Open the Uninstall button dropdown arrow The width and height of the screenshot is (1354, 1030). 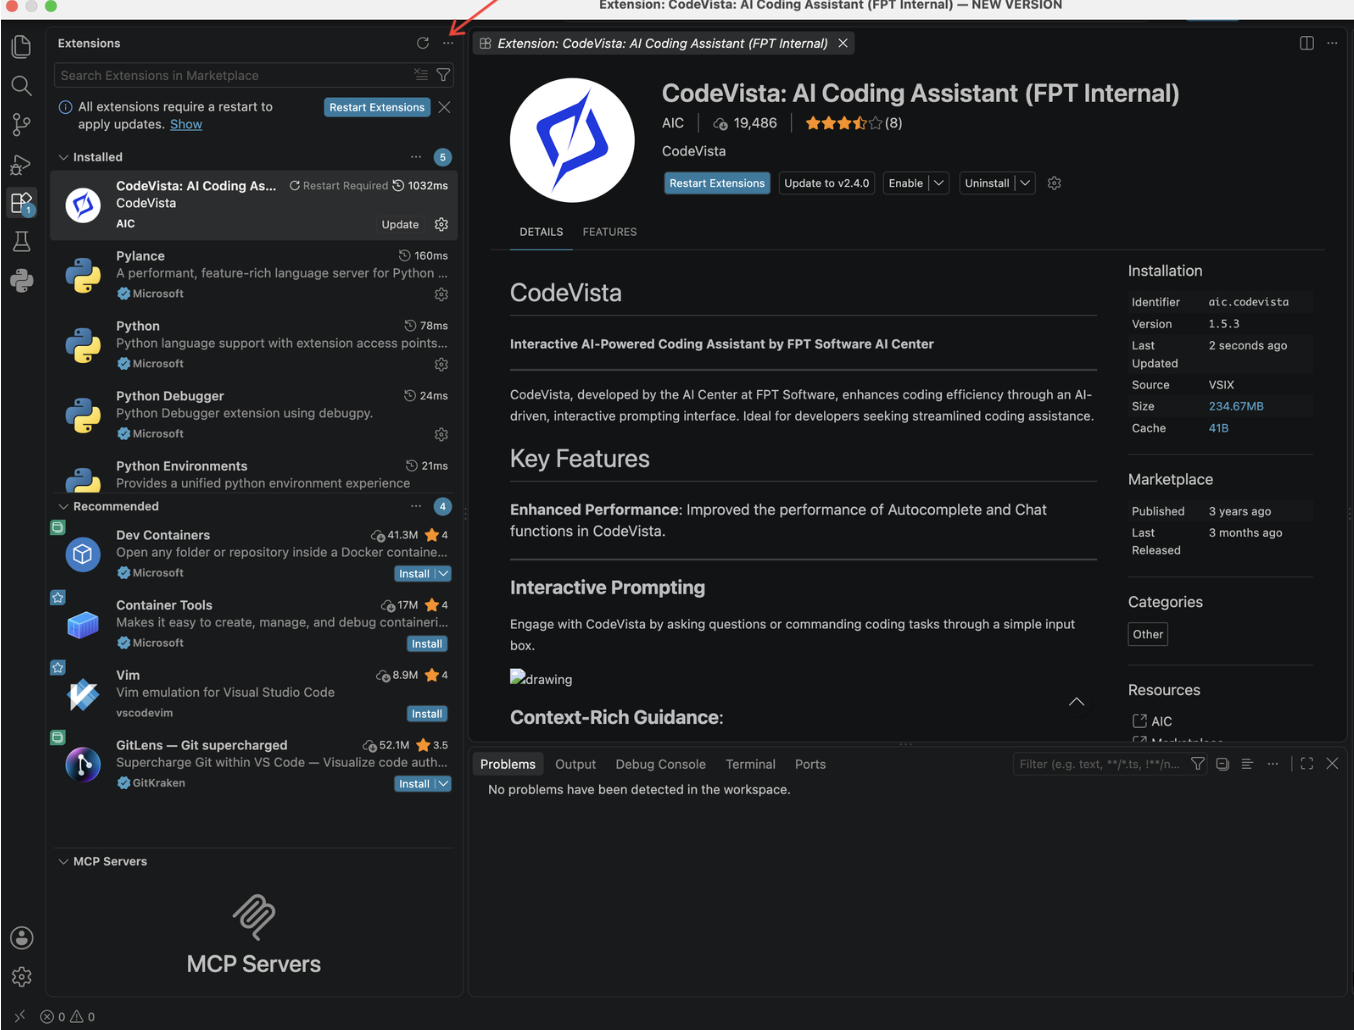[x=1025, y=183]
